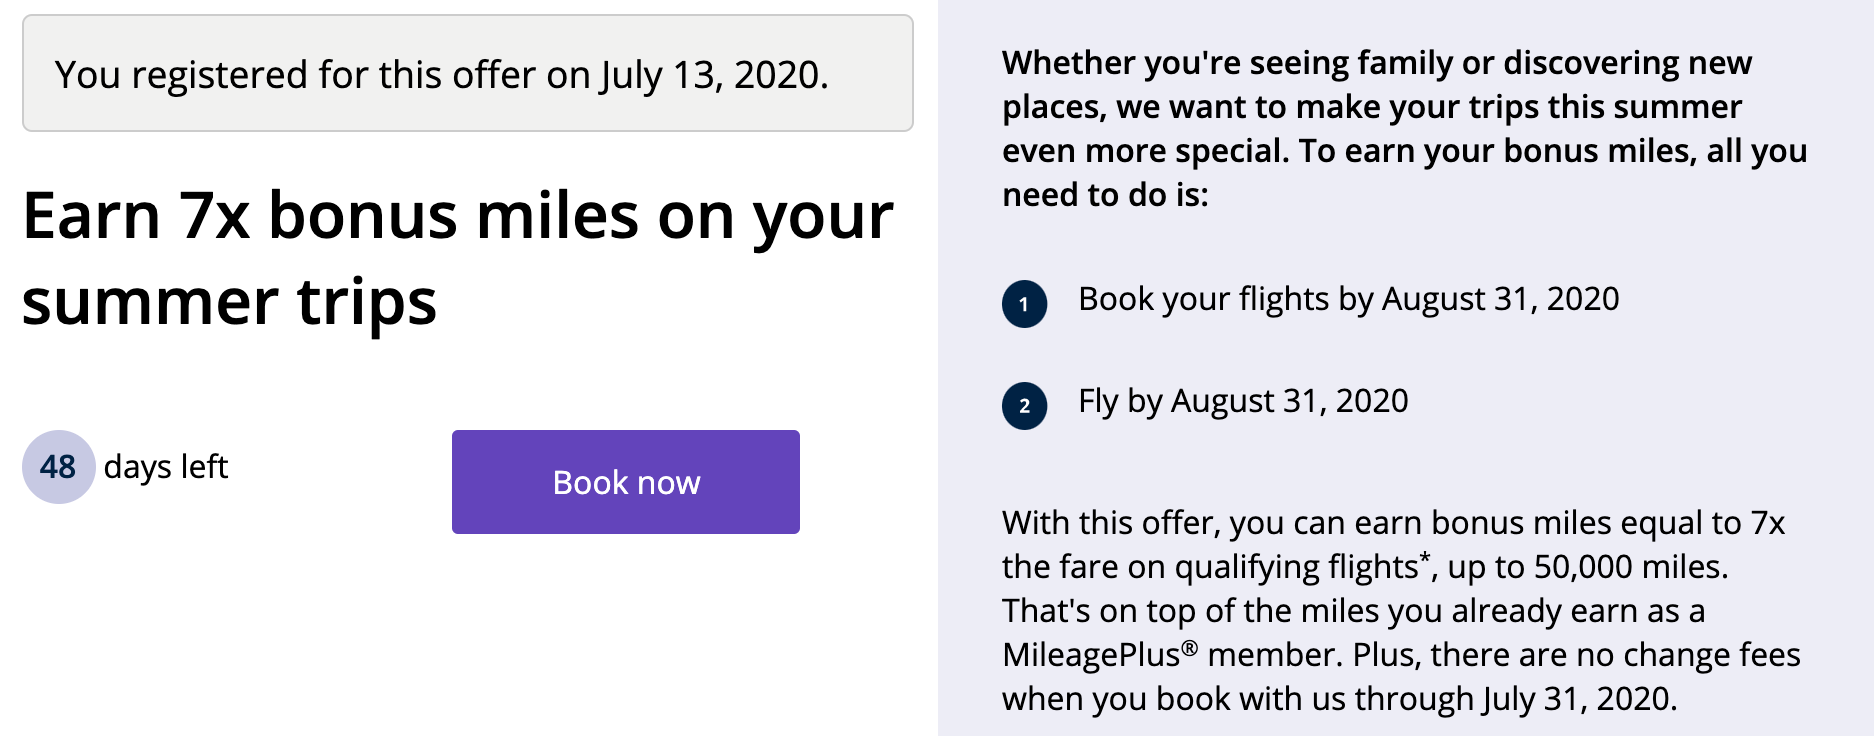Click the "Whether you're seeing family" intro line
This screenshot has height=736, width=1874.
tap(1376, 63)
